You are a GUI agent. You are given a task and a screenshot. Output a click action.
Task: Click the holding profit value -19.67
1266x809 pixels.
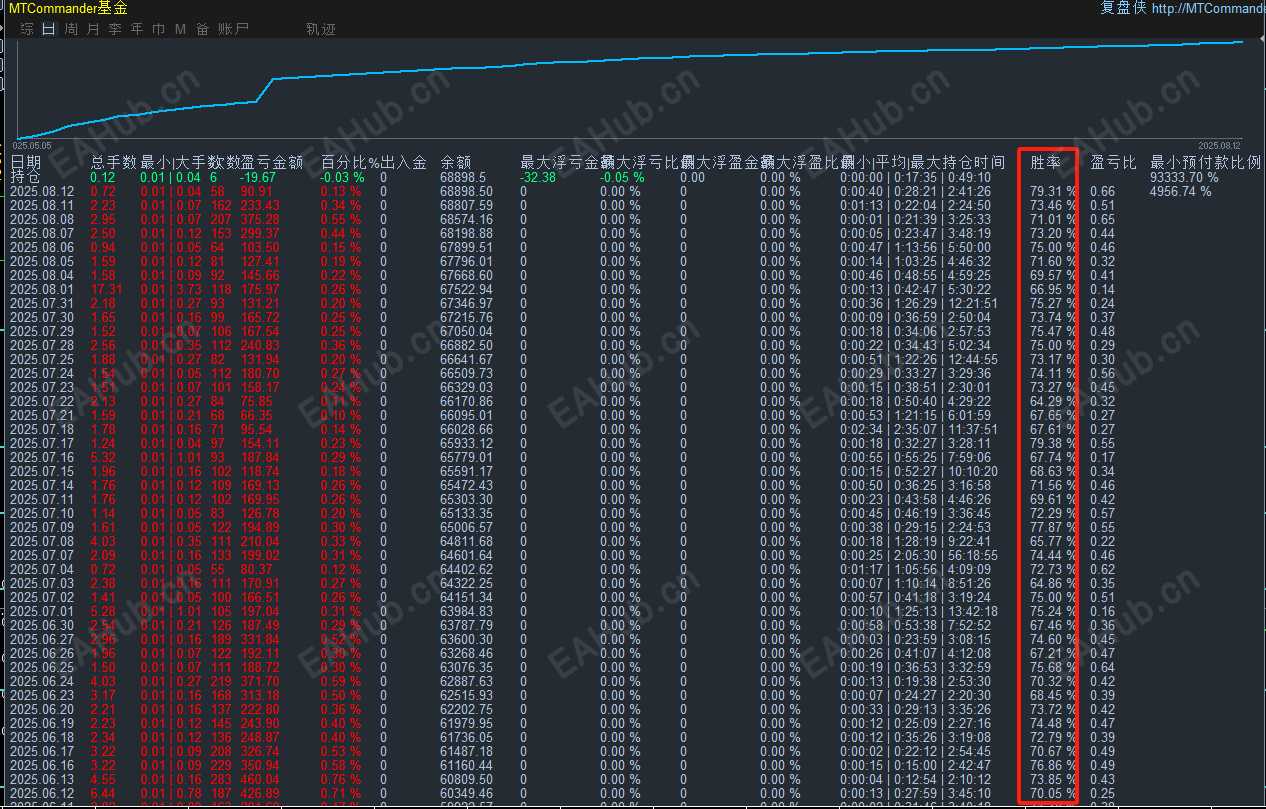[x=259, y=177]
